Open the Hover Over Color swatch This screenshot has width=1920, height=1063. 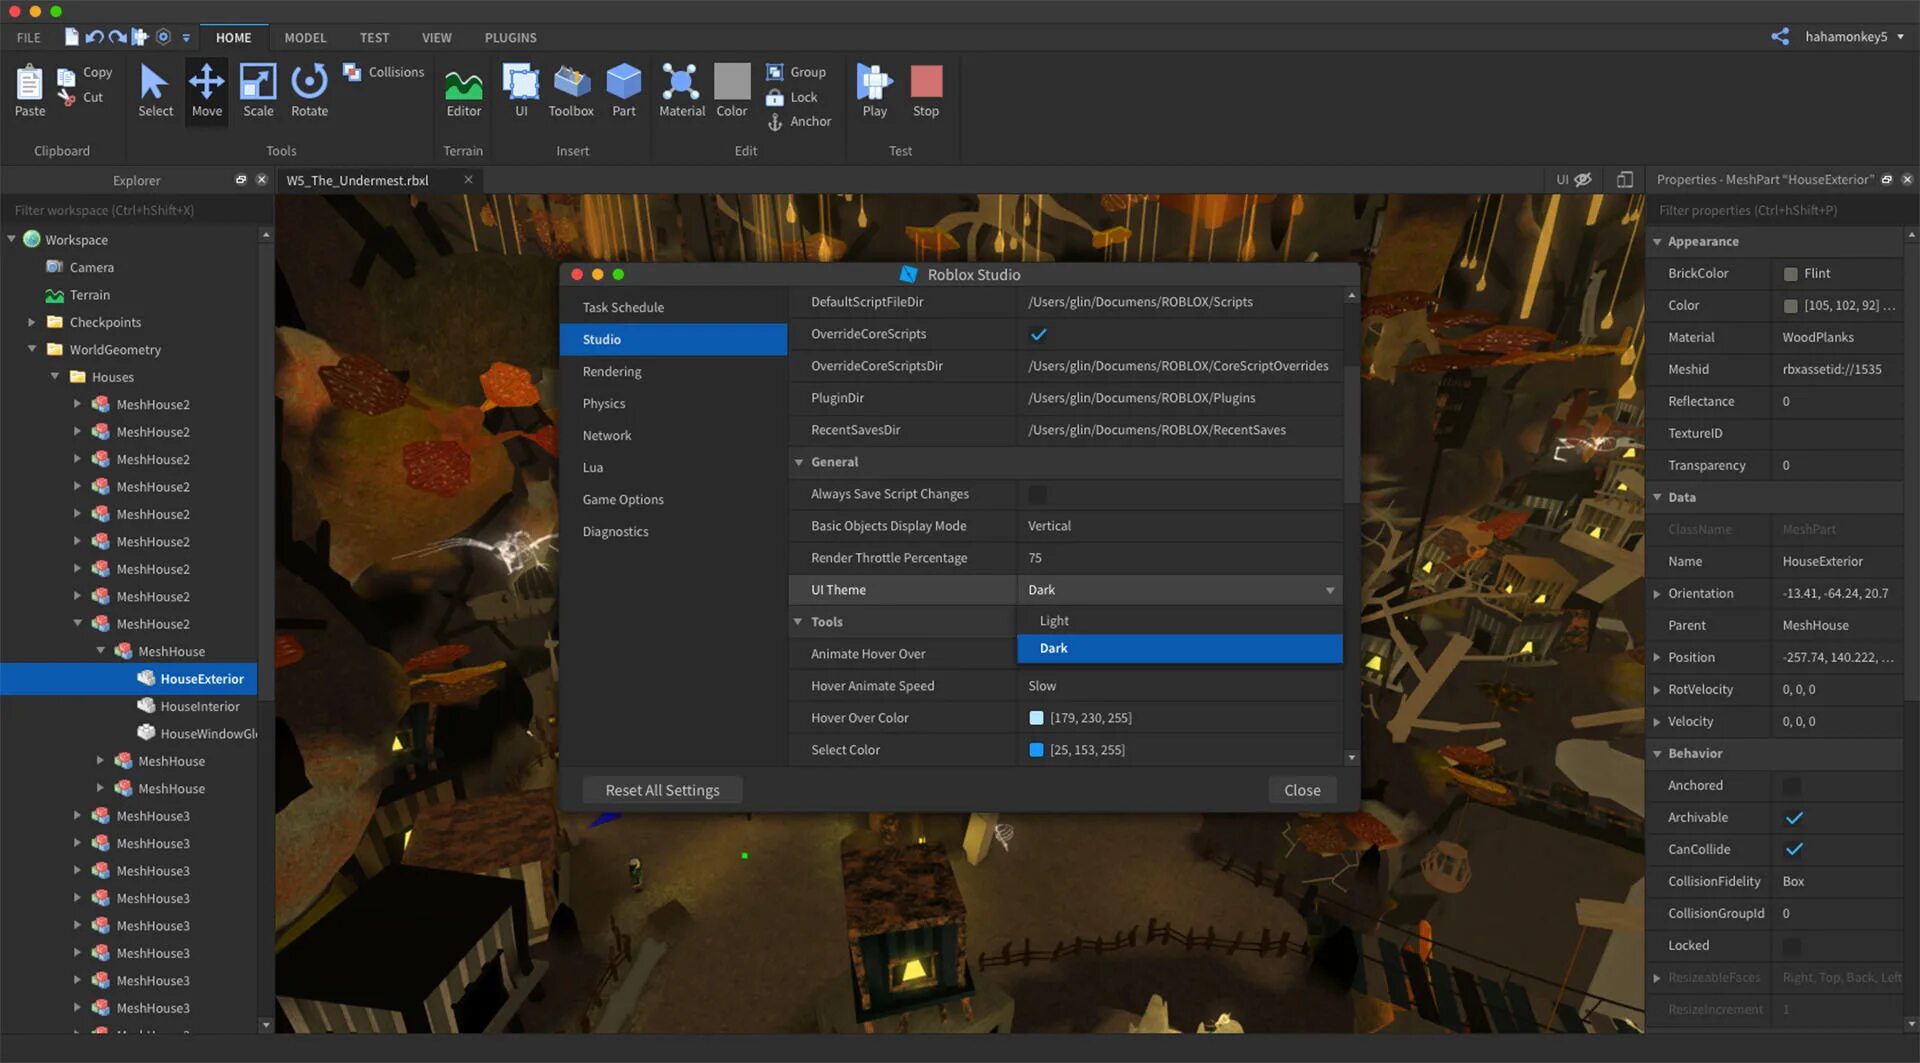[1036, 717]
